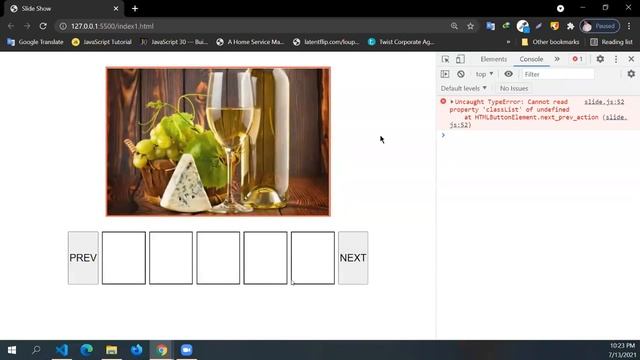
Task: Click the console prompt line
Action: tap(538, 135)
